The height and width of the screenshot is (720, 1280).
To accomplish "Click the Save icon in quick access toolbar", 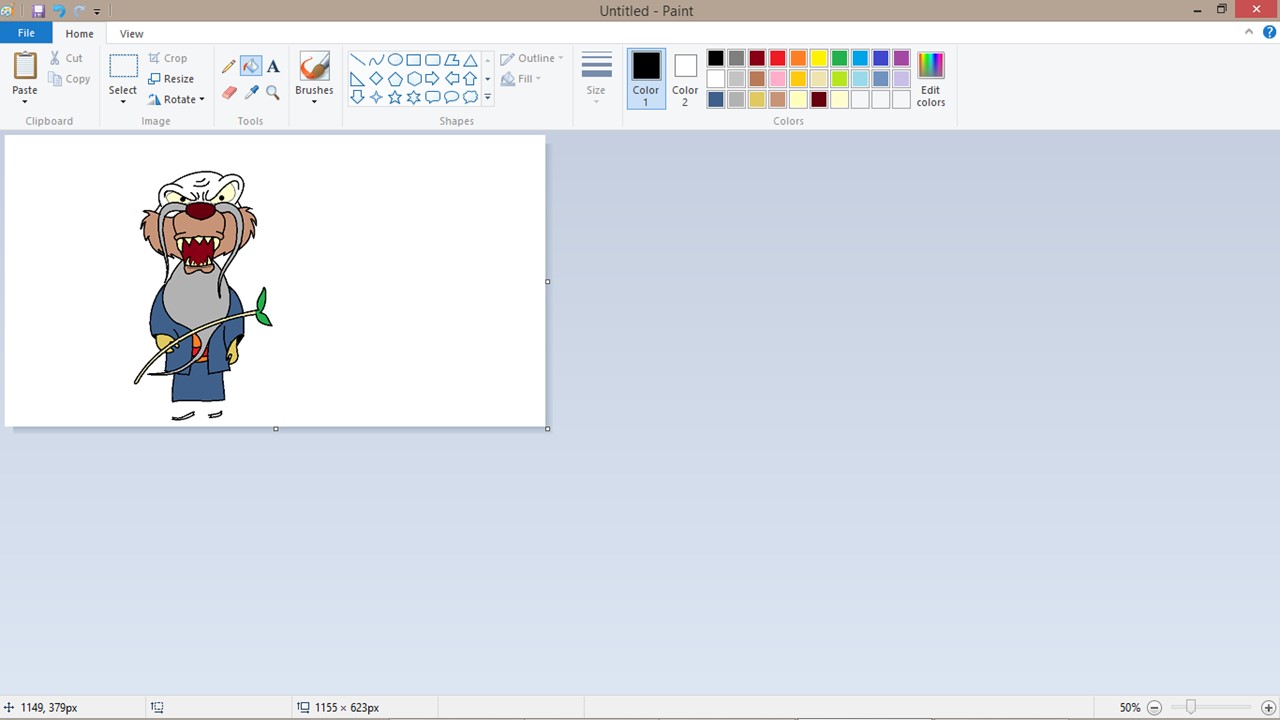I will click(x=38, y=11).
